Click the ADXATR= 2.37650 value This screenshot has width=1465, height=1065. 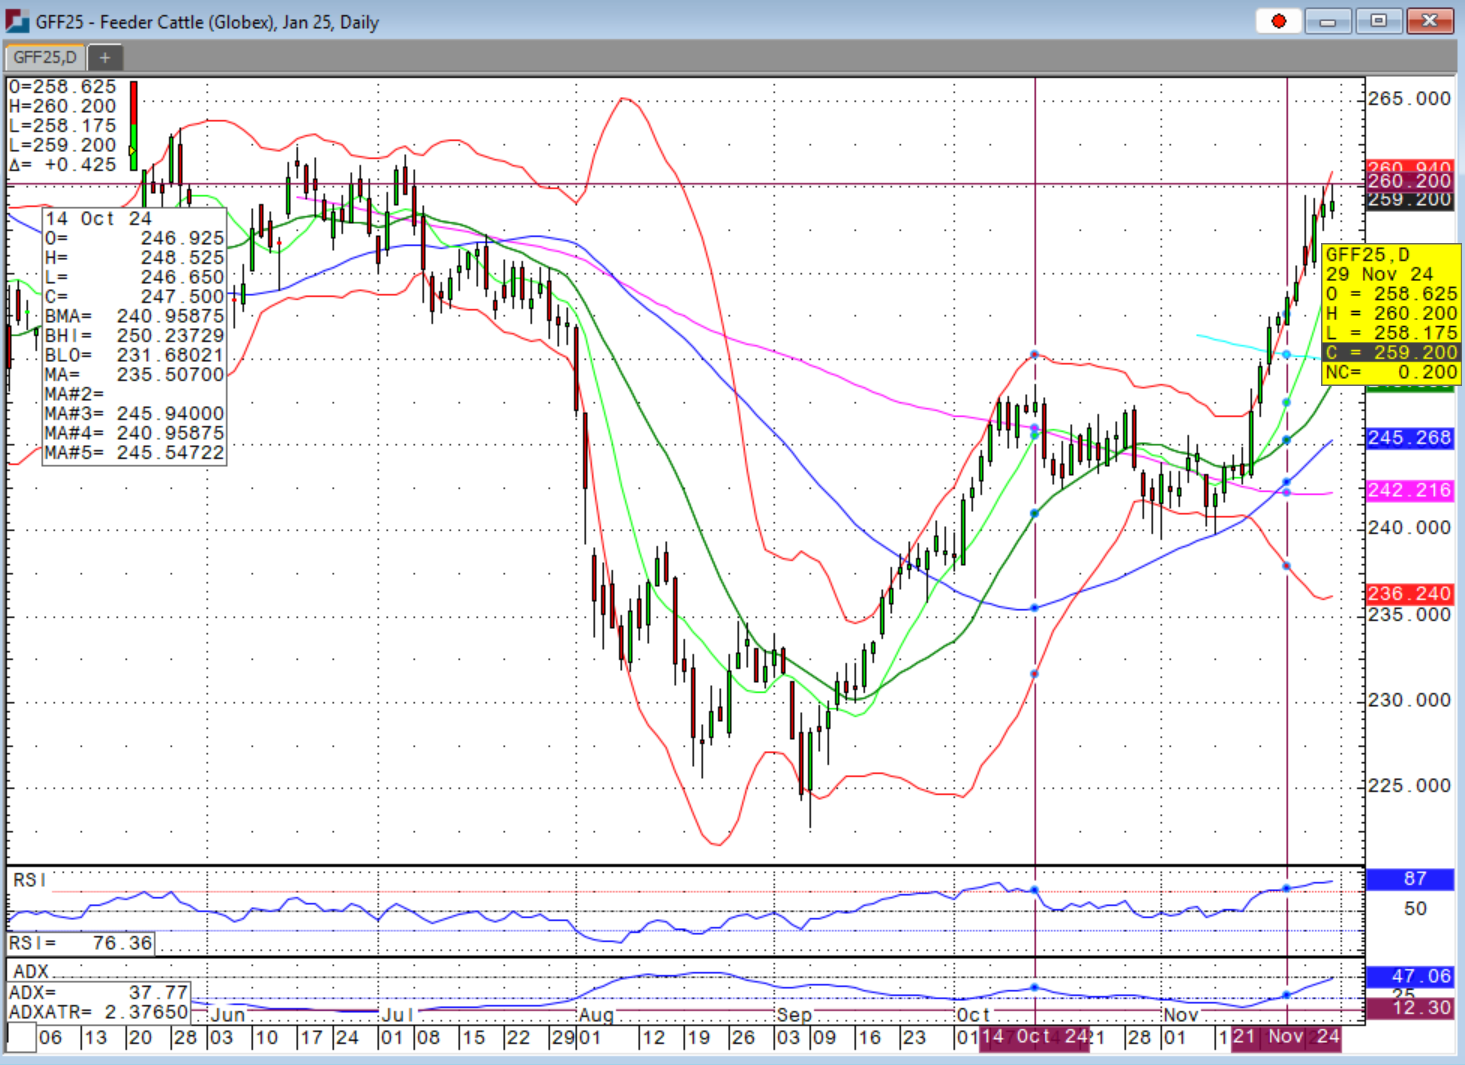click(99, 1012)
